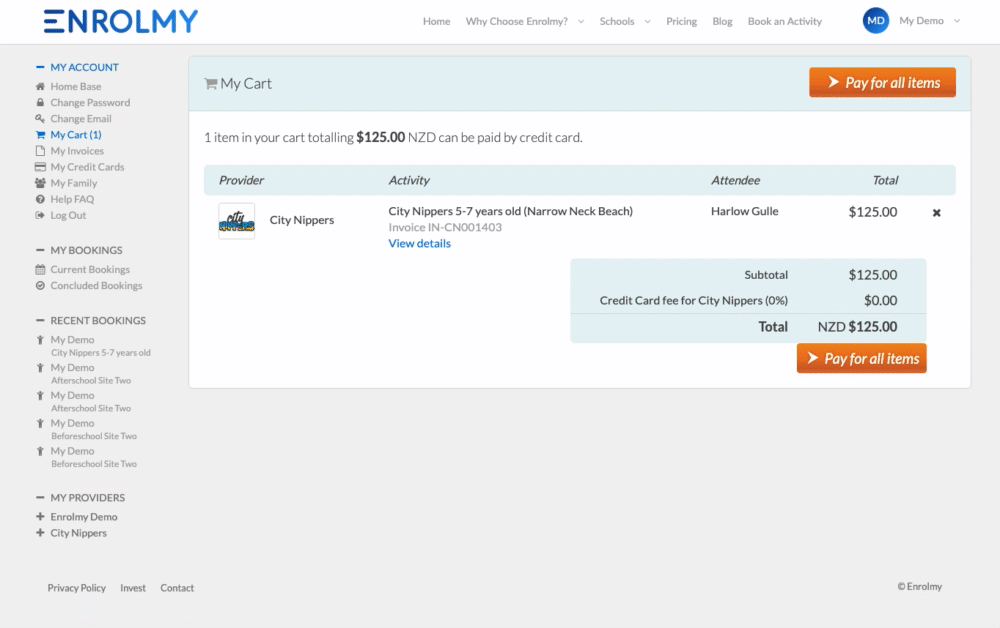Click the My Invoices document icon
The image size is (1000, 628).
click(x=40, y=151)
